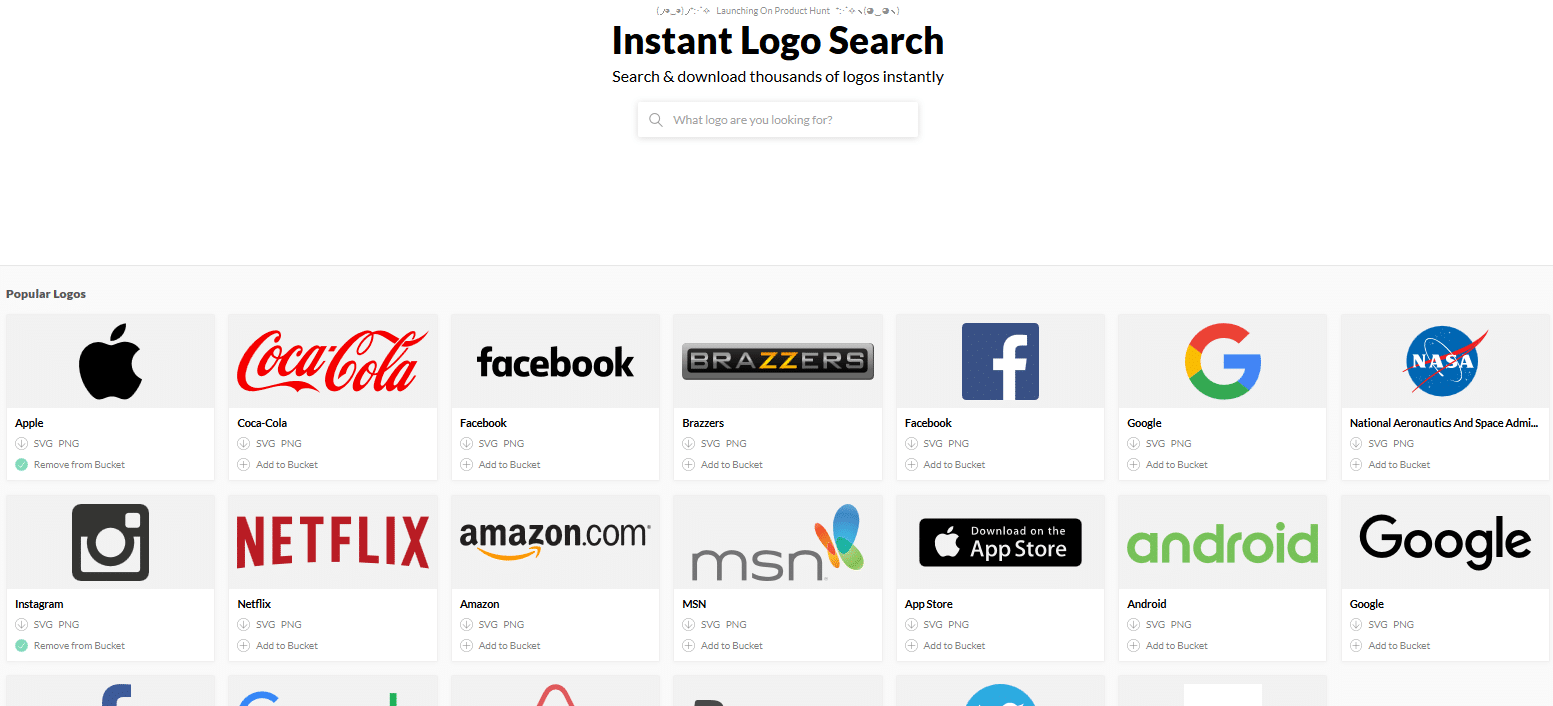Click the download icon under Android

[x=1133, y=624]
